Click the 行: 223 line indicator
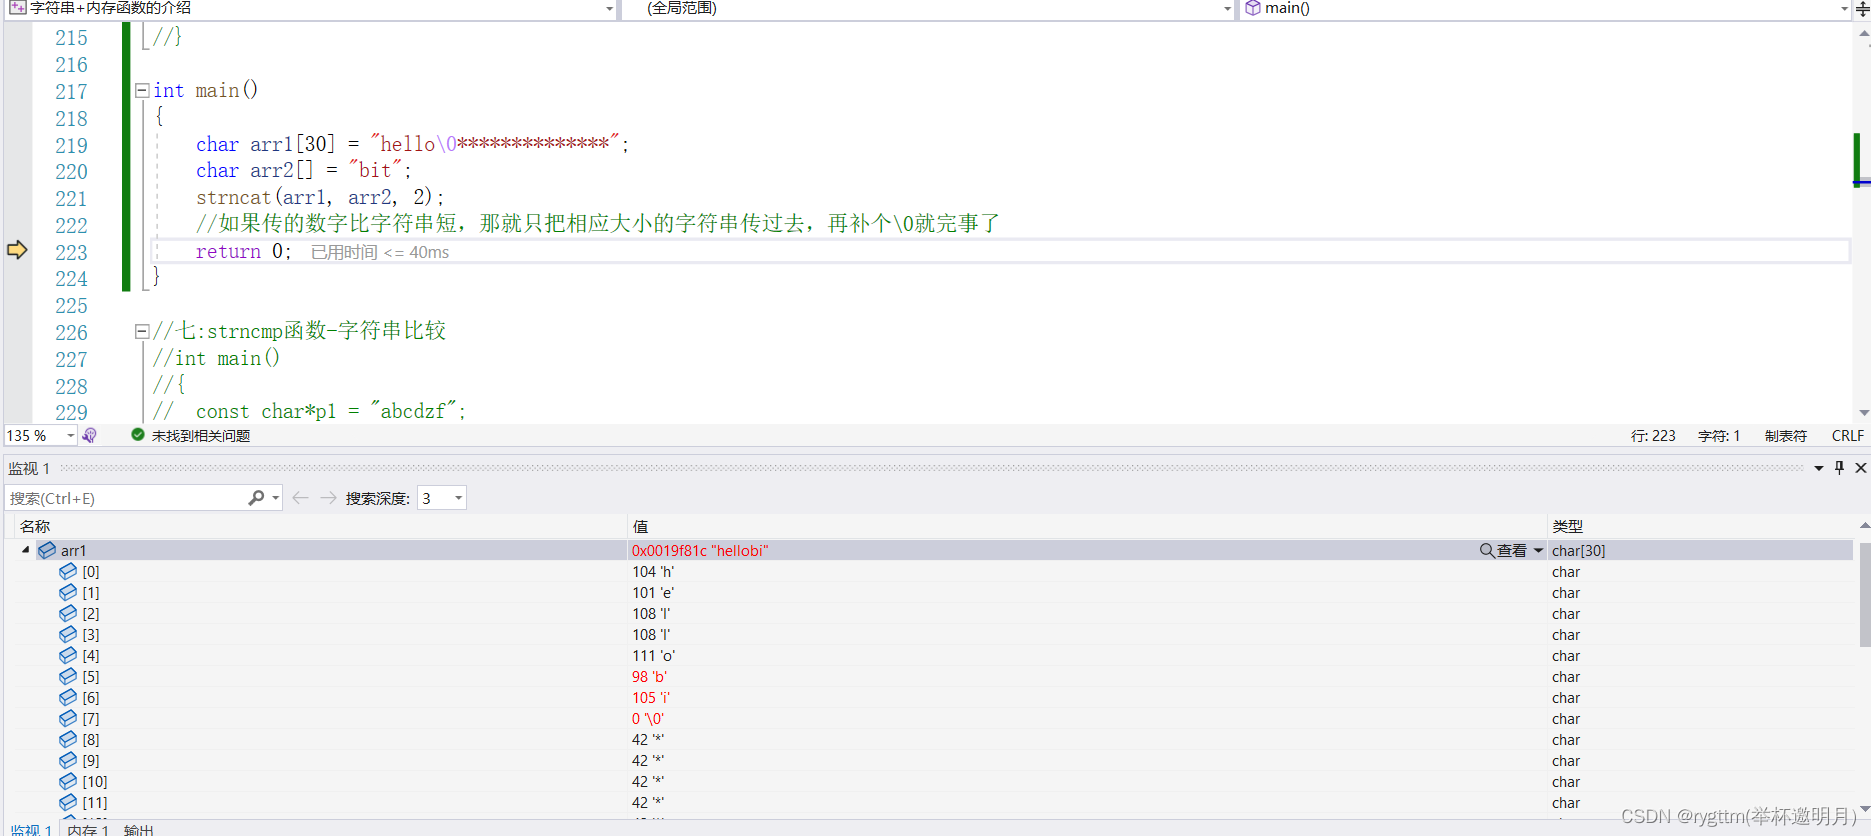The height and width of the screenshot is (836, 1871). [x=1653, y=436]
